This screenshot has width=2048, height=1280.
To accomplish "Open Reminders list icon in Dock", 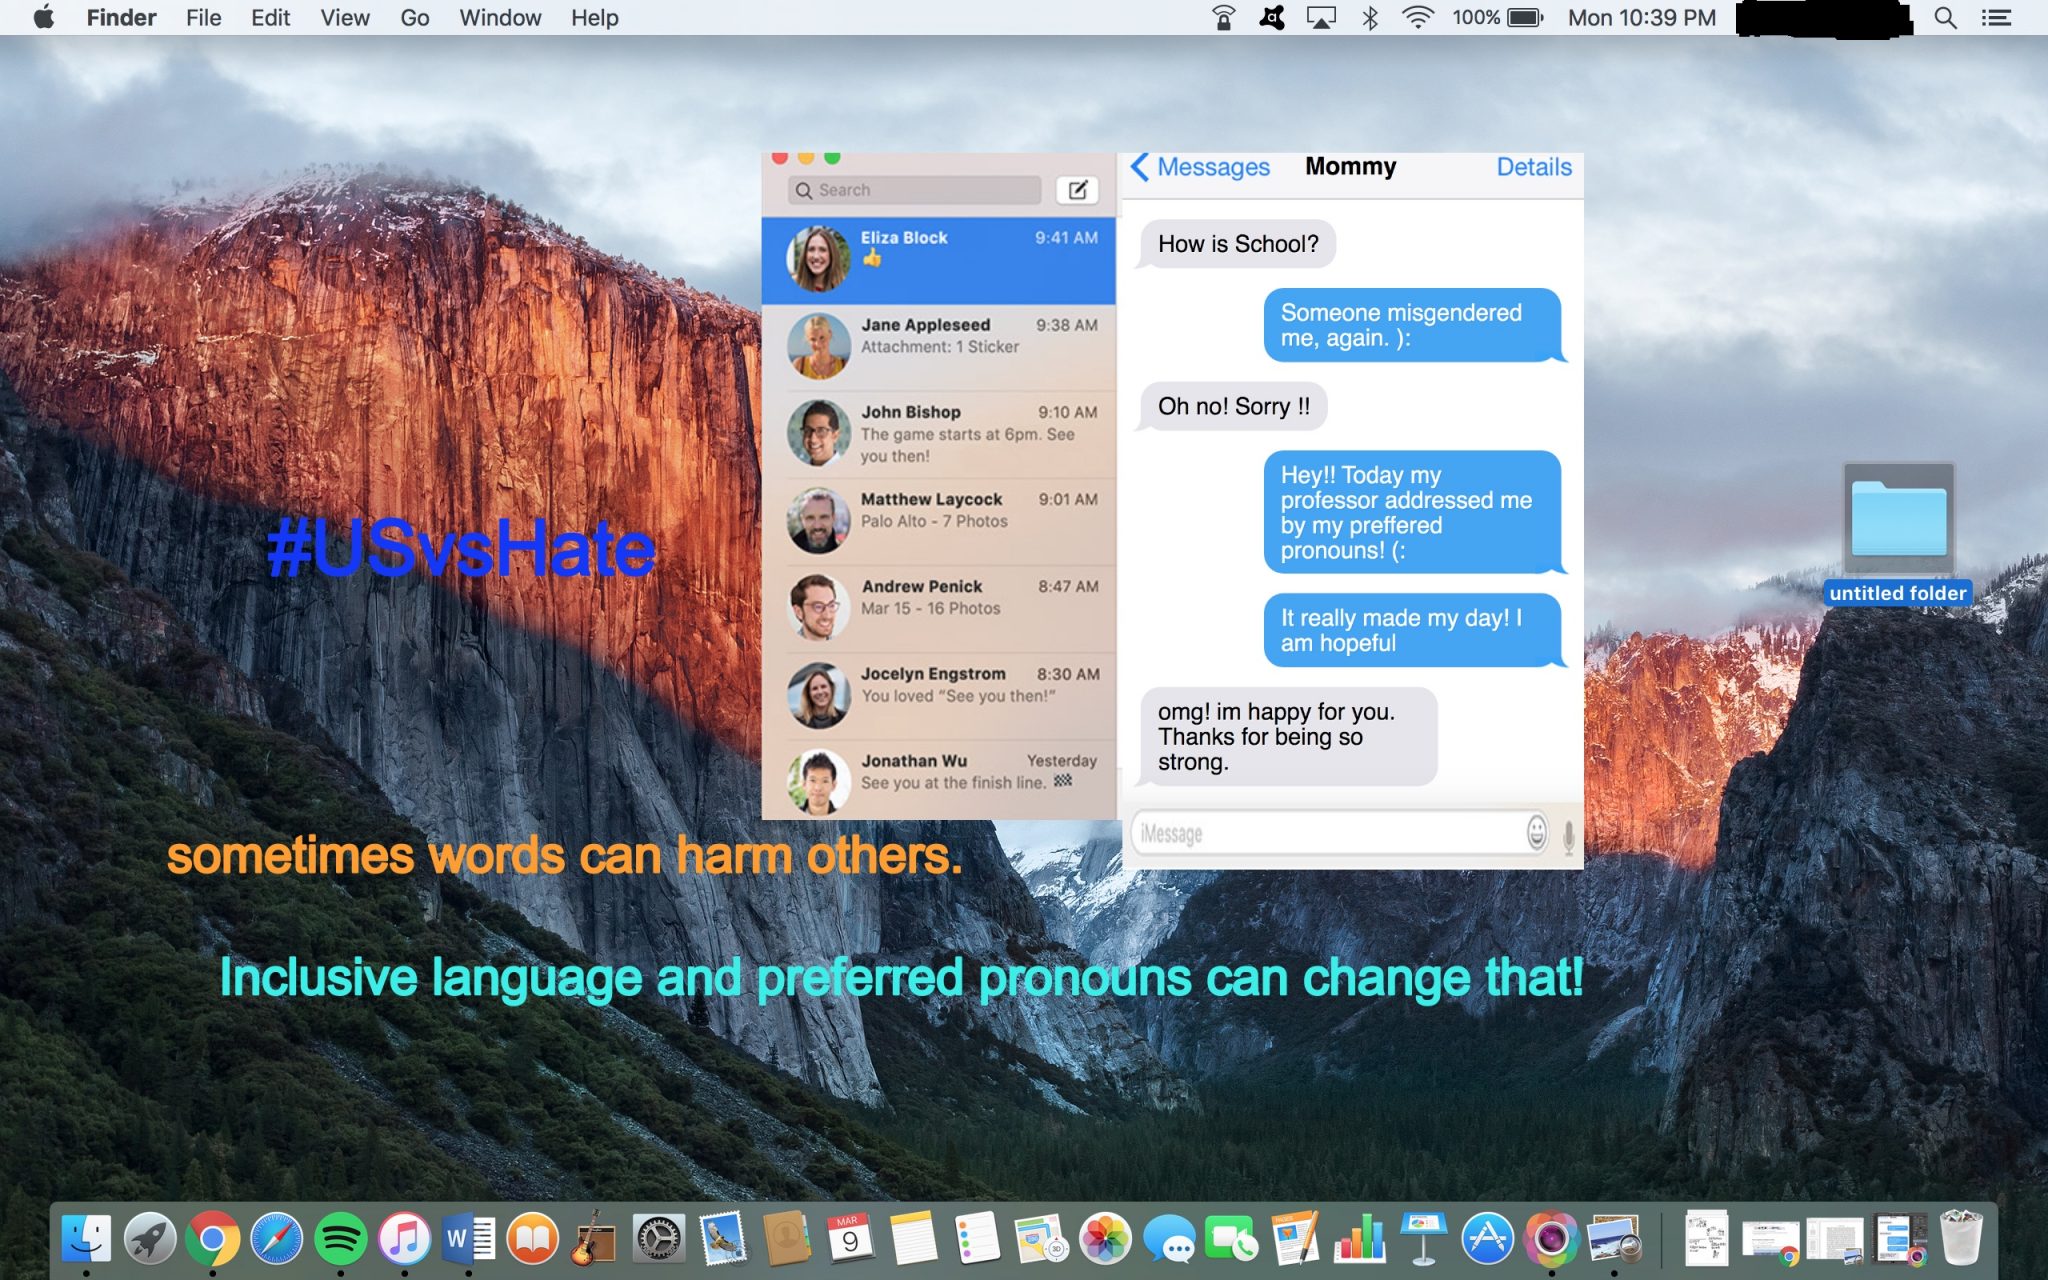I will pos(977,1238).
